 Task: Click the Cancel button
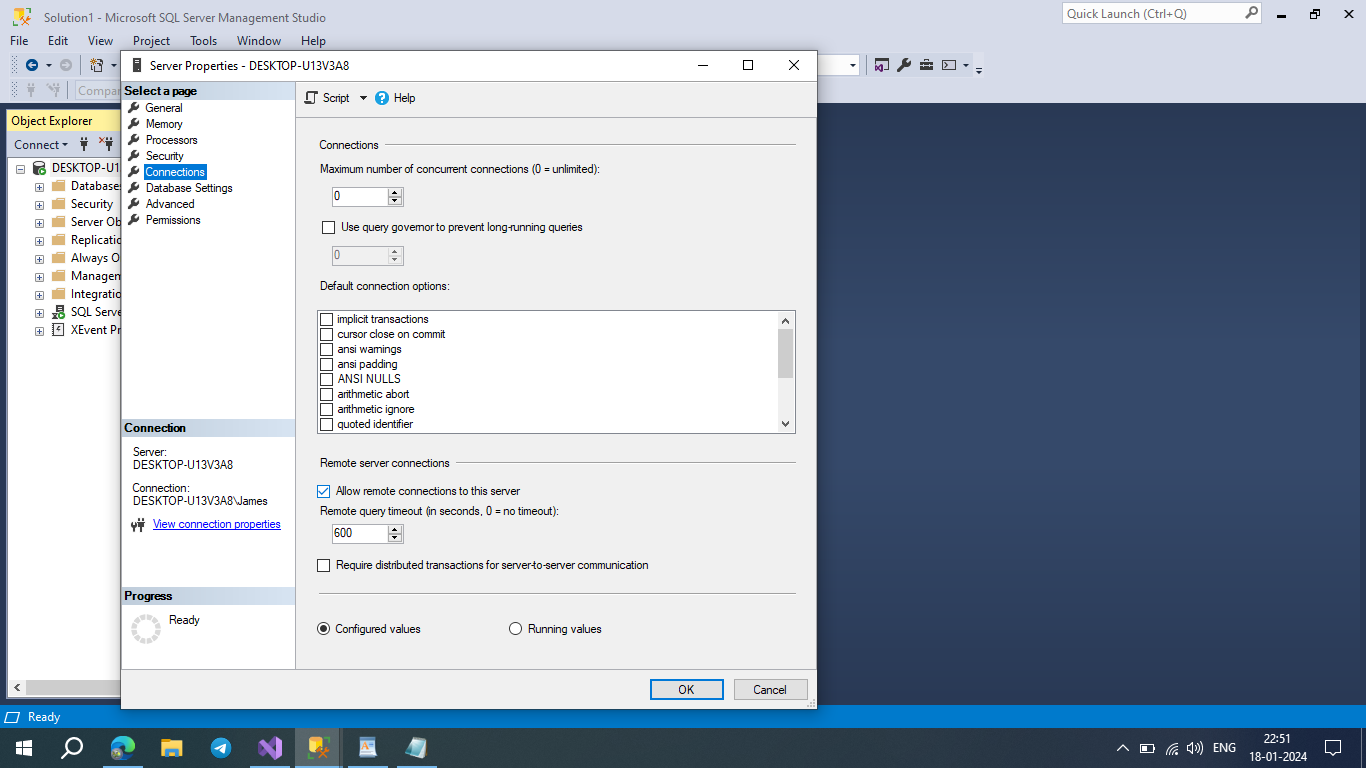coord(770,689)
